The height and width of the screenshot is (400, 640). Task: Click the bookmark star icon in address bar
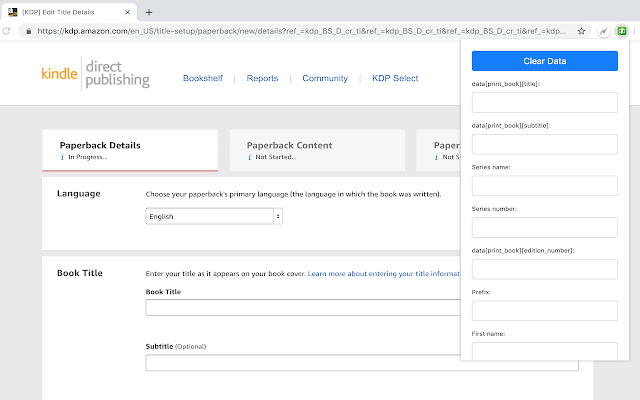(582, 31)
